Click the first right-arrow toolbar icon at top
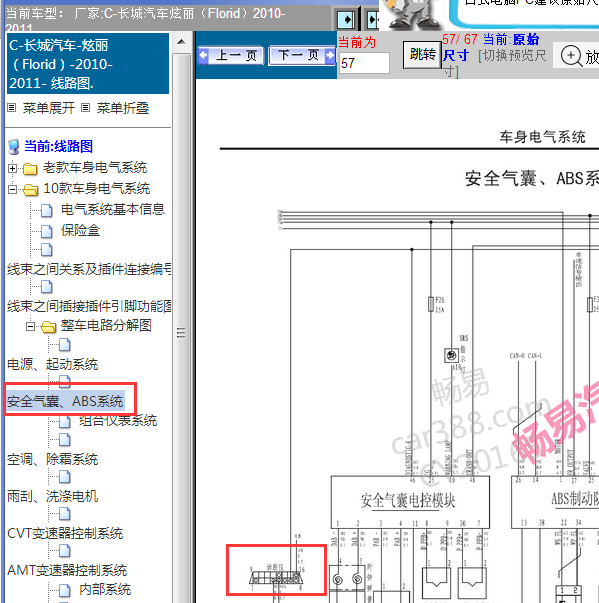 click(346, 19)
